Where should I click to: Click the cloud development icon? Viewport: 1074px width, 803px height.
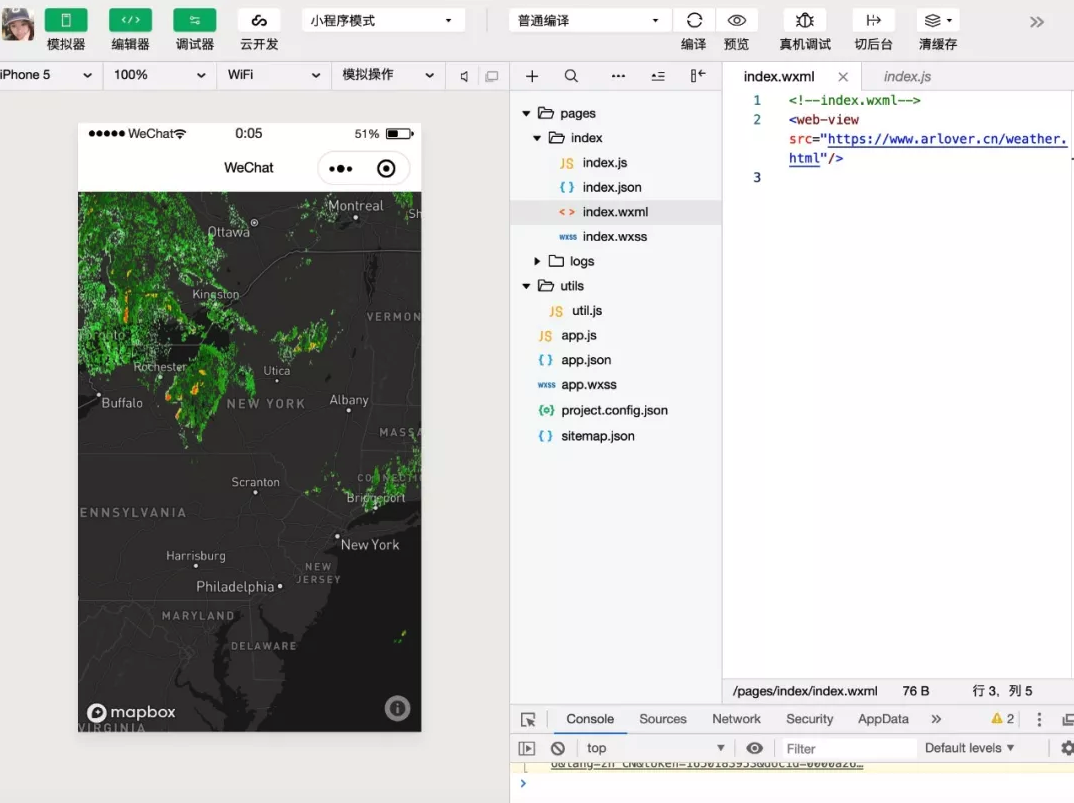[x=259, y=21]
